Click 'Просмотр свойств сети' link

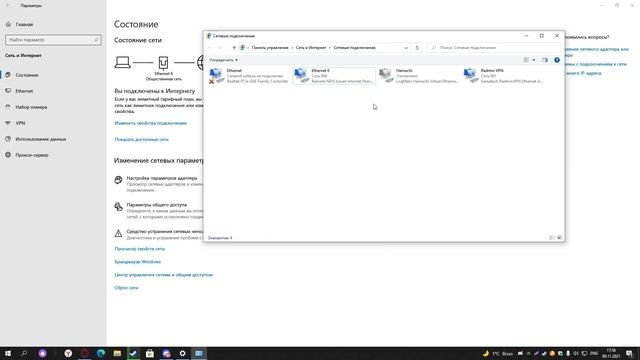coord(140,249)
